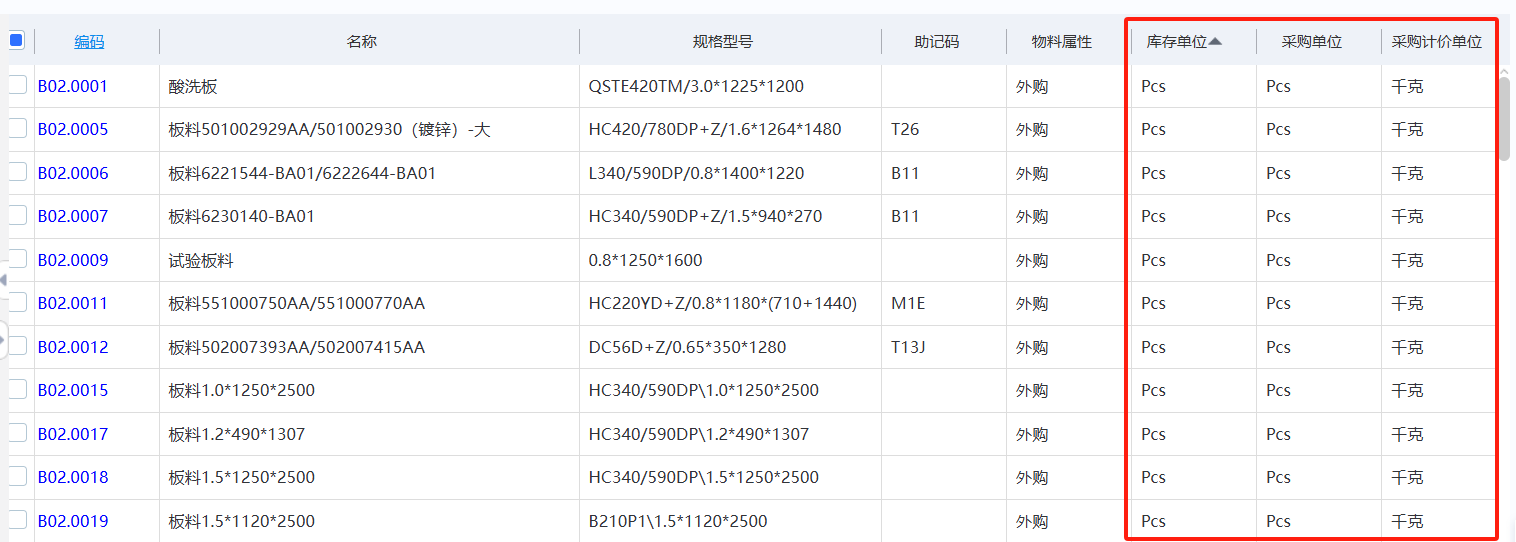1516x542 pixels.
Task: Select spec QSTE420TM/3.0*1225*1200
Action: point(696,86)
